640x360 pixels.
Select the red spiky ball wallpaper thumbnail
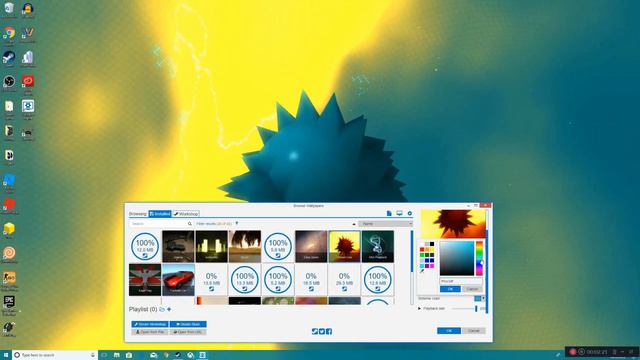coord(344,246)
